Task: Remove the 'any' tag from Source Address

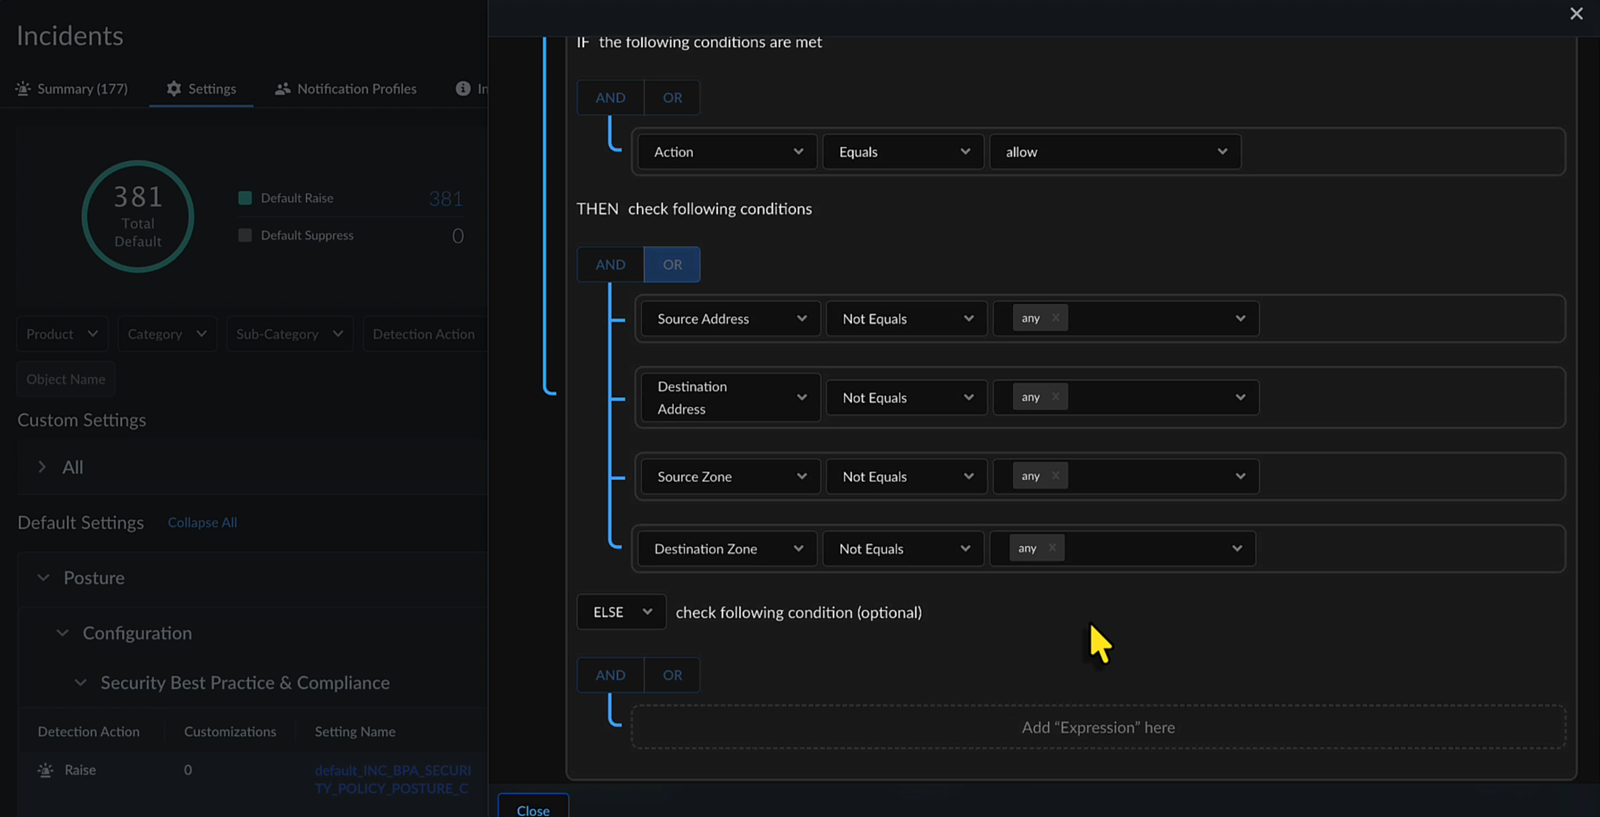Action: pos(1055,318)
